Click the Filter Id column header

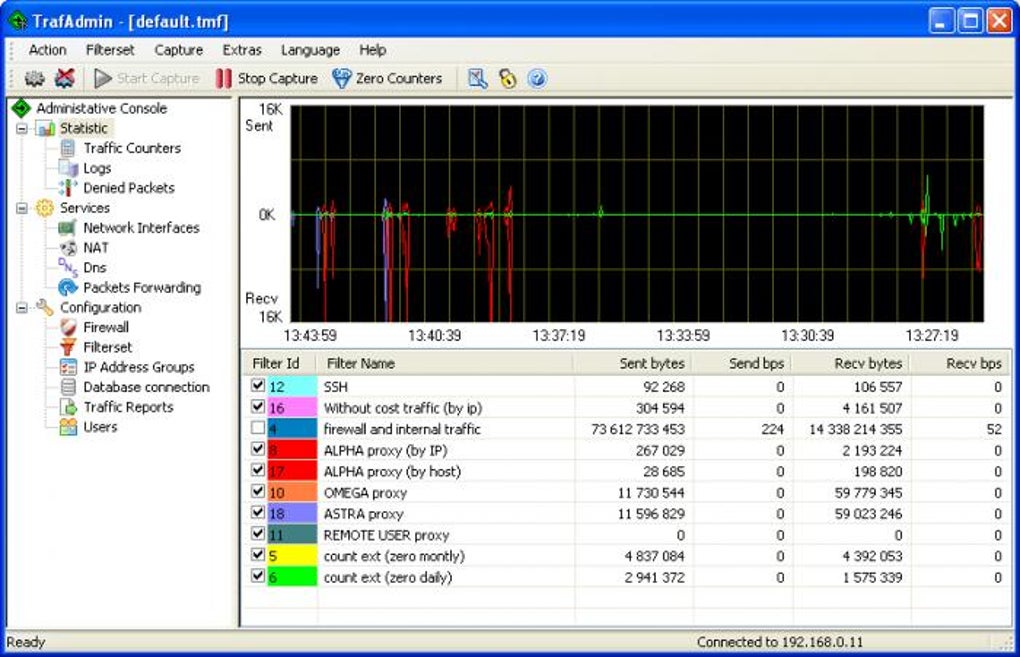click(280, 364)
